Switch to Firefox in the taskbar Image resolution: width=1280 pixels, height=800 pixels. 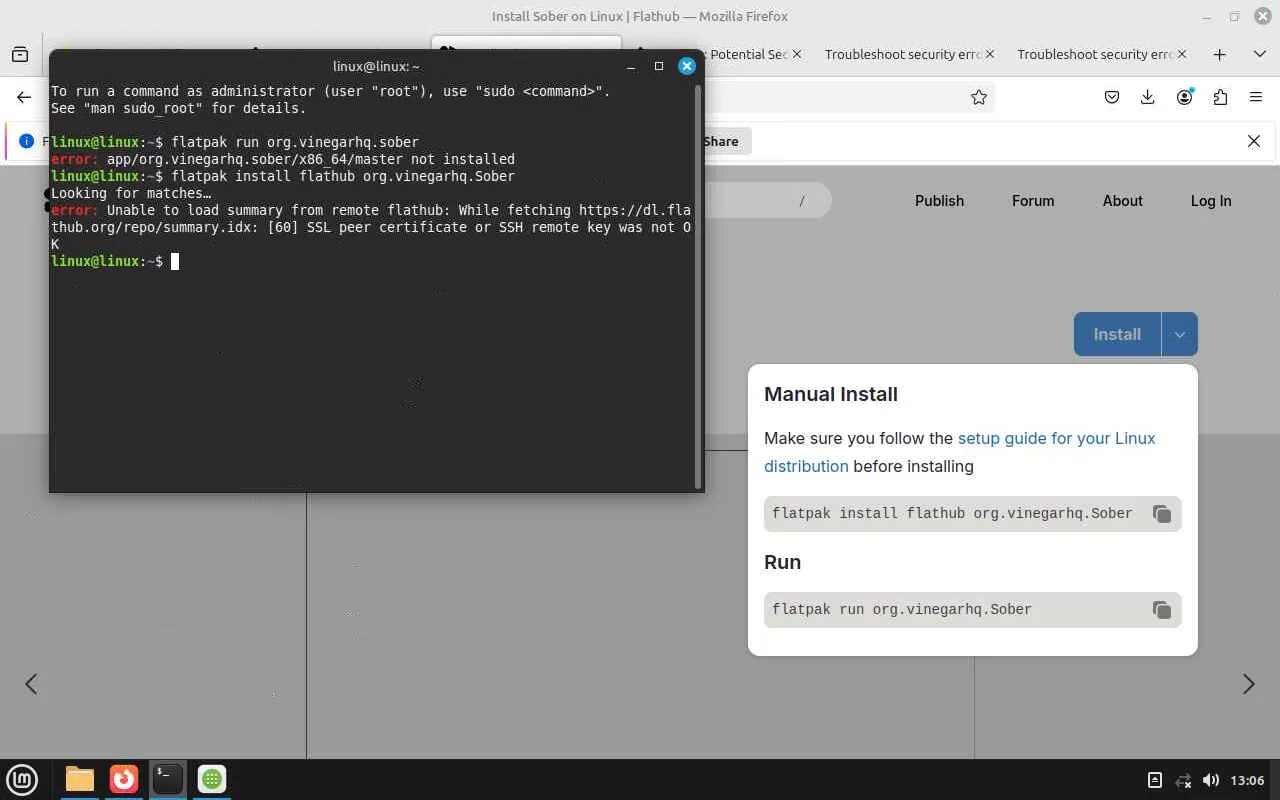124,779
